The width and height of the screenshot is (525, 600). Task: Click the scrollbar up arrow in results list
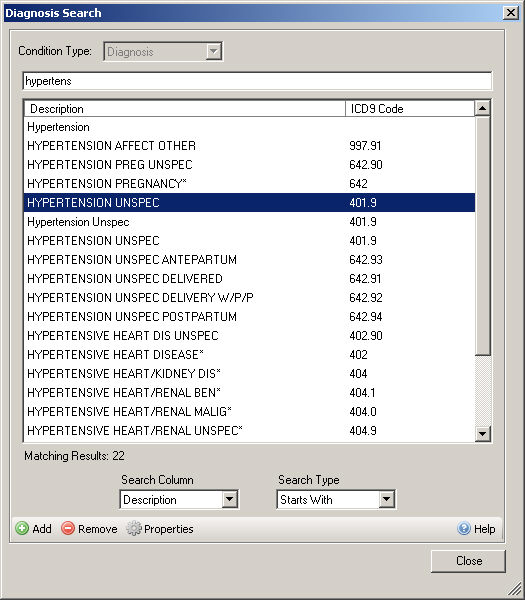tap(483, 109)
